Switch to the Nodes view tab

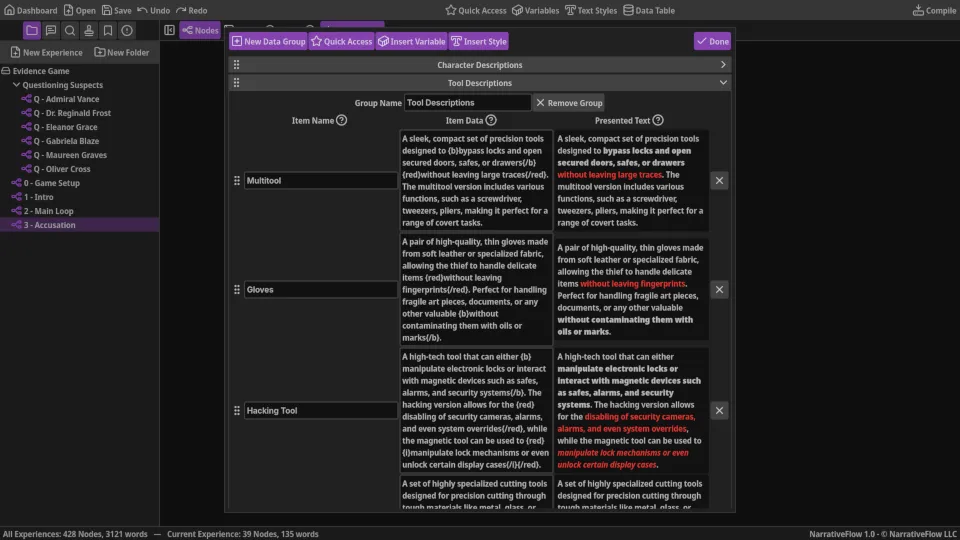(200, 31)
